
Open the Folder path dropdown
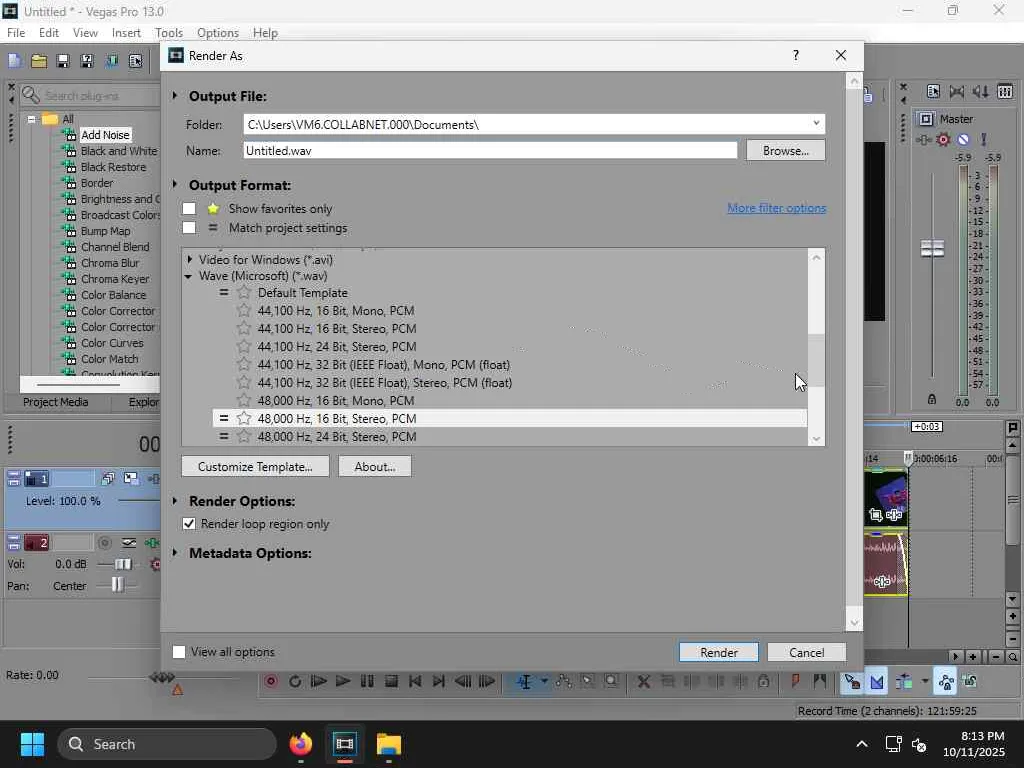[x=816, y=124]
